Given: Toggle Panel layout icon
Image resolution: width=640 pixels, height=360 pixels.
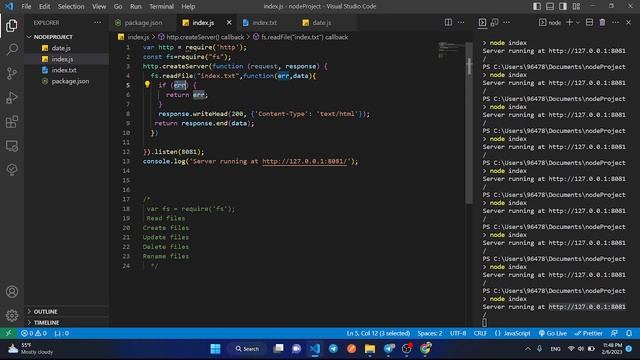Looking at the screenshot, I should (x=550, y=6).
